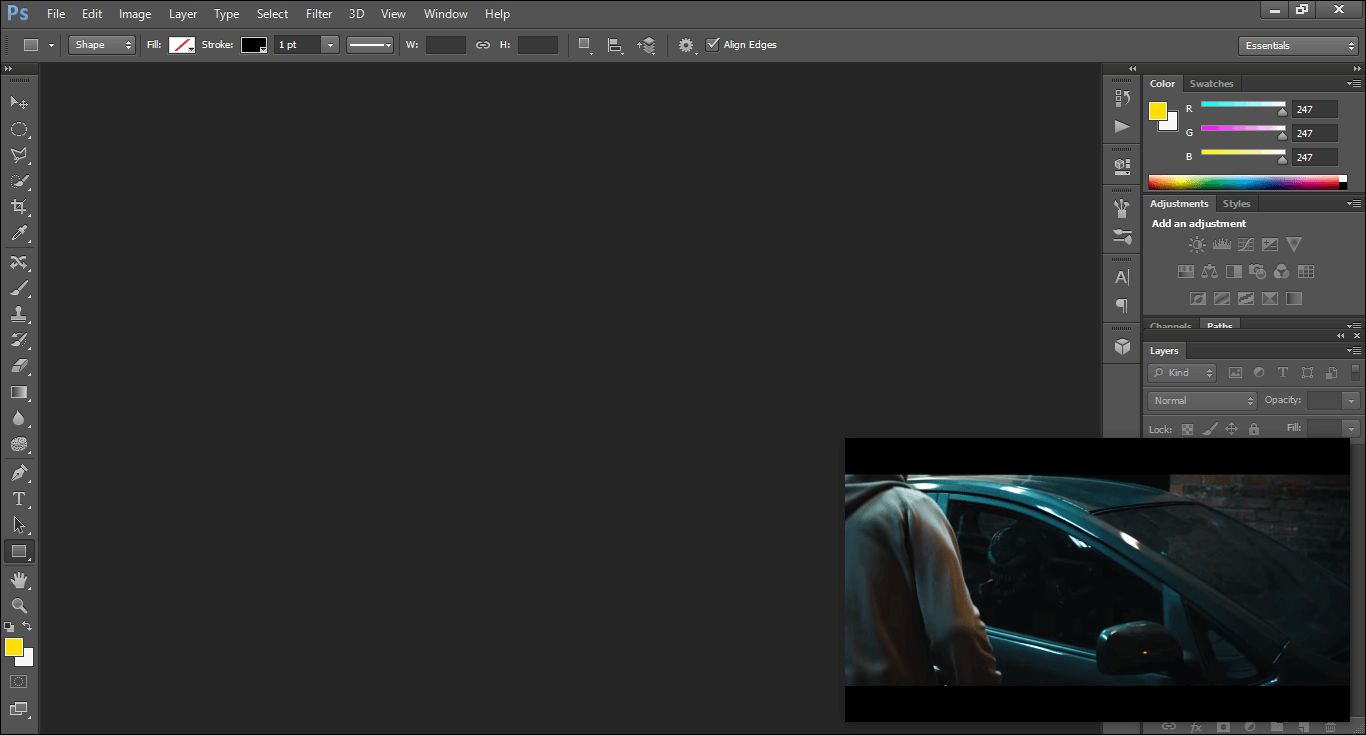Viewport: 1366px width, 735px height.
Task: Add a Levels adjustment
Action: pyautogui.click(x=1221, y=244)
